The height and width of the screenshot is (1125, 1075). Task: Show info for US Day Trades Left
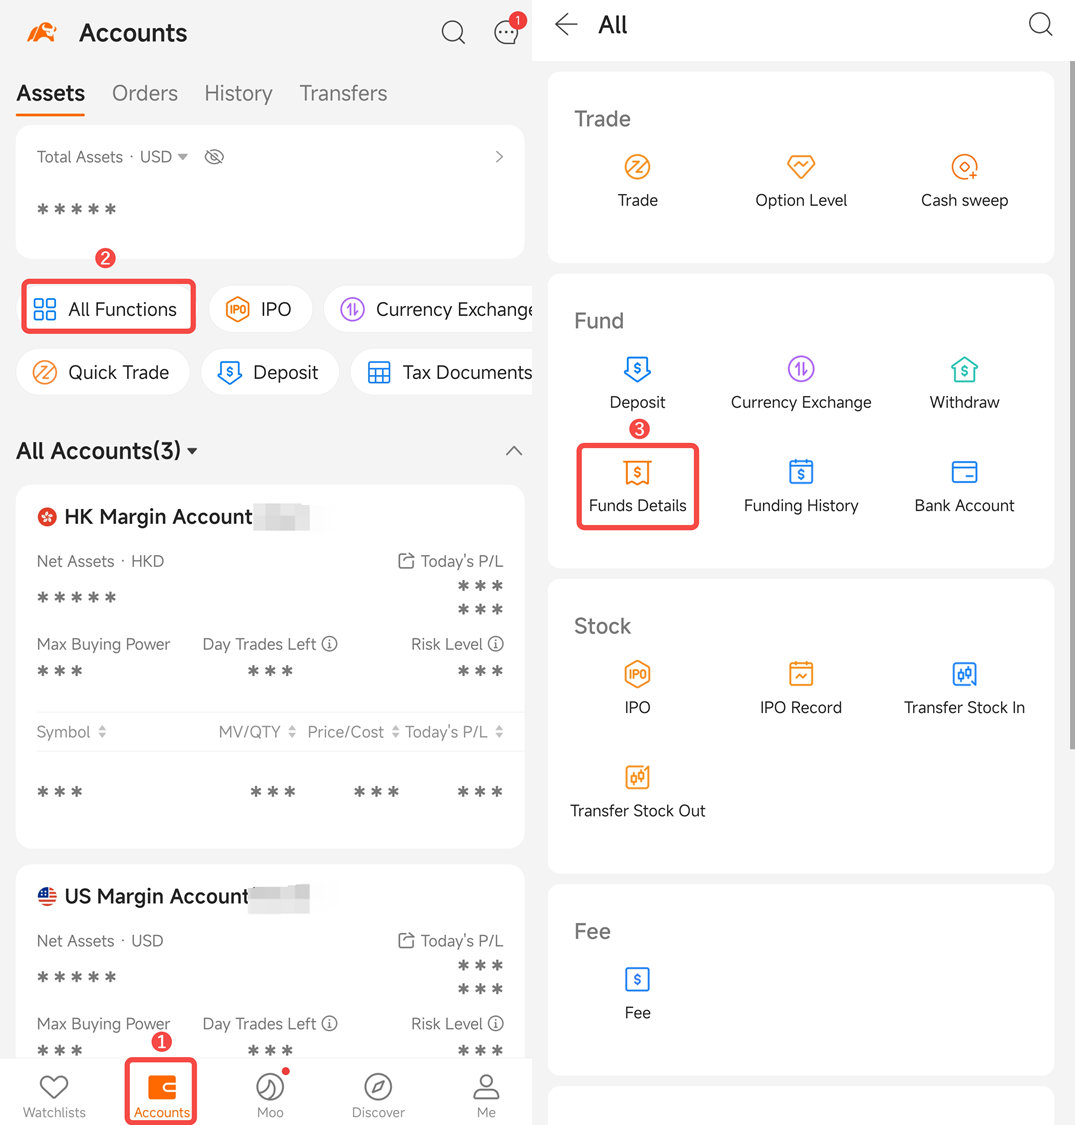[x=329, y=1023]
